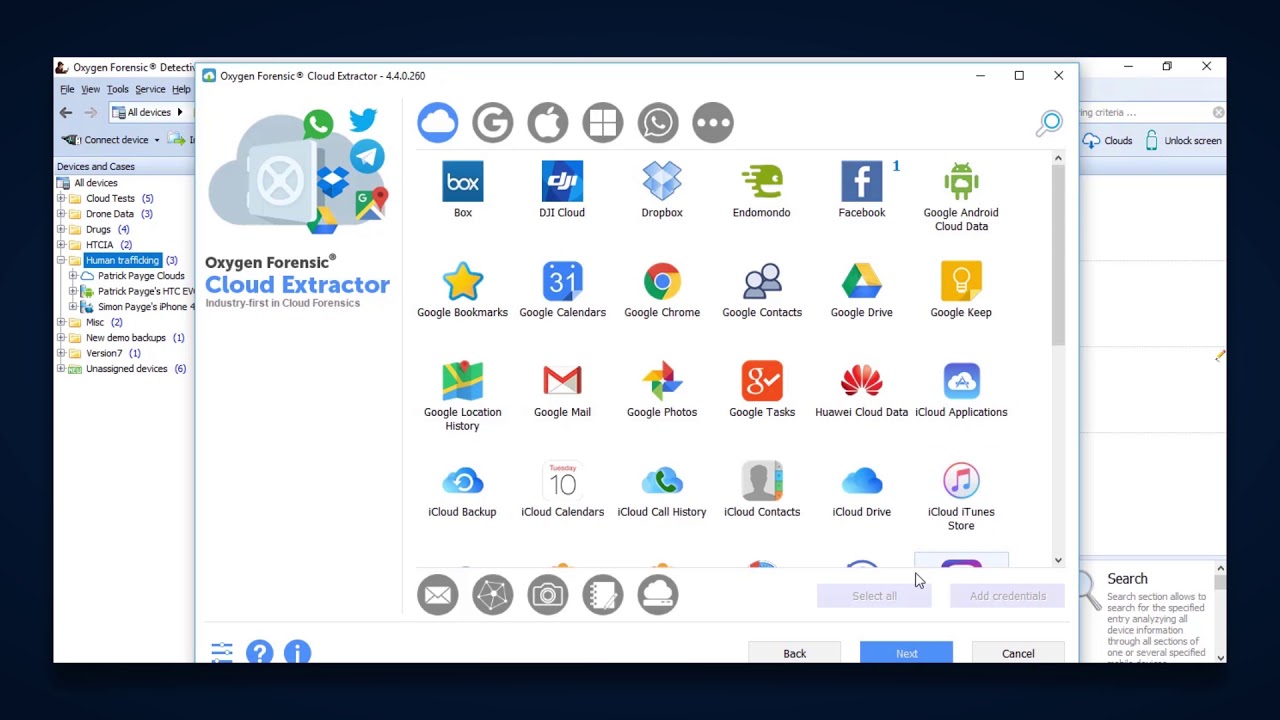Viewport: 1280px width, 720px height.
Task: Click the Back button
Action: [794, 653]
